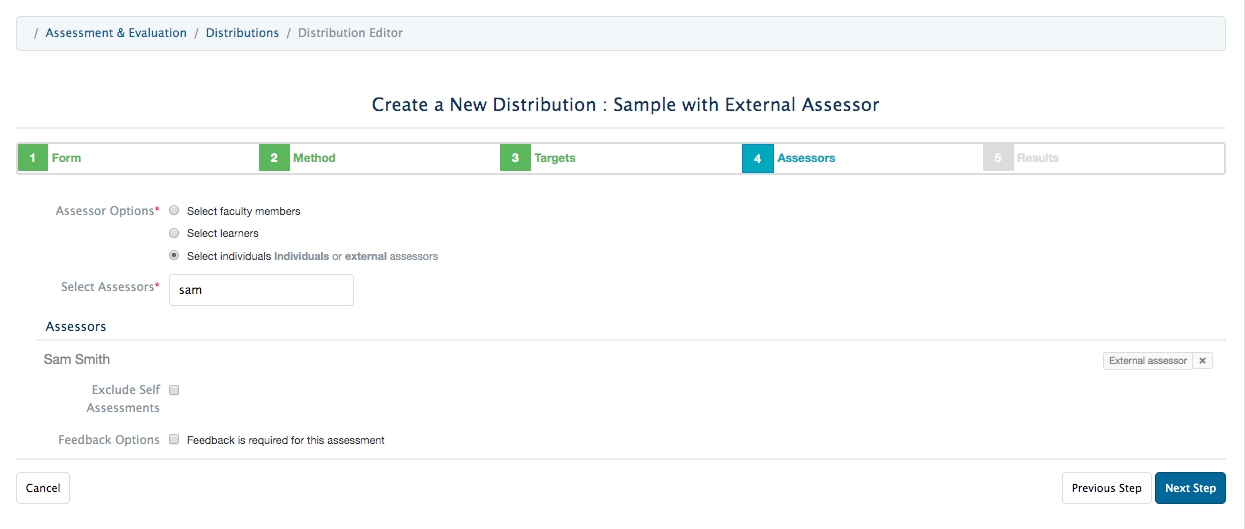This screenshot has width=1245, height=529.
Task: Remove Sam Smith external assessor tag
Action: pos(1202,361)
